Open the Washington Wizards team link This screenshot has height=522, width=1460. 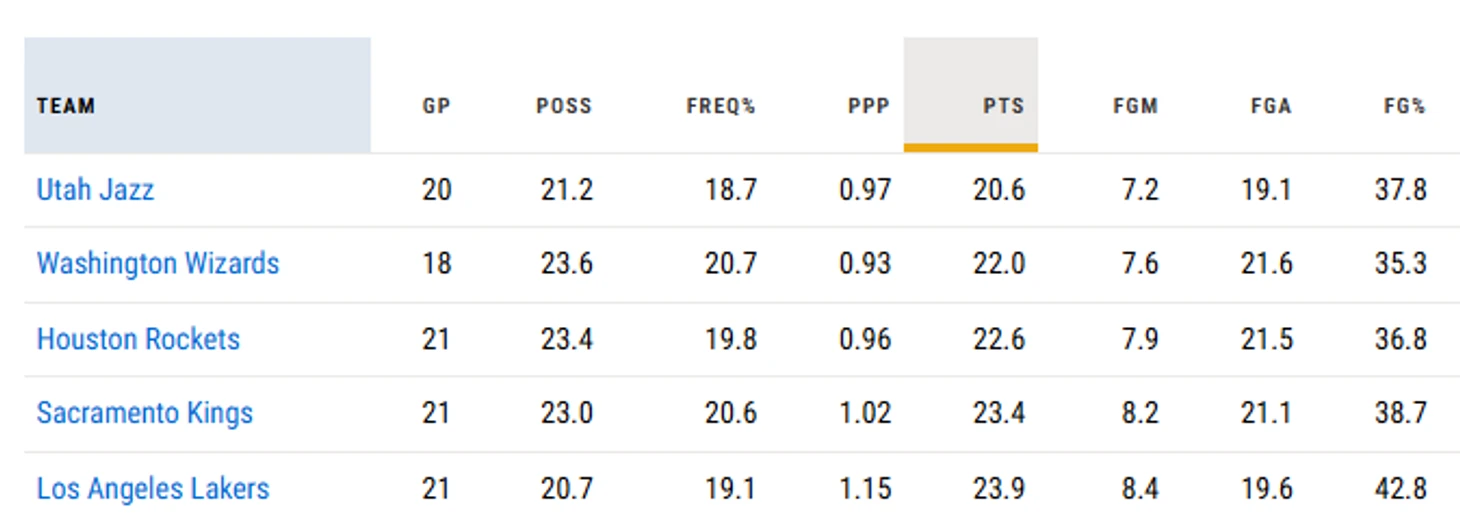(x=158, y=264)
